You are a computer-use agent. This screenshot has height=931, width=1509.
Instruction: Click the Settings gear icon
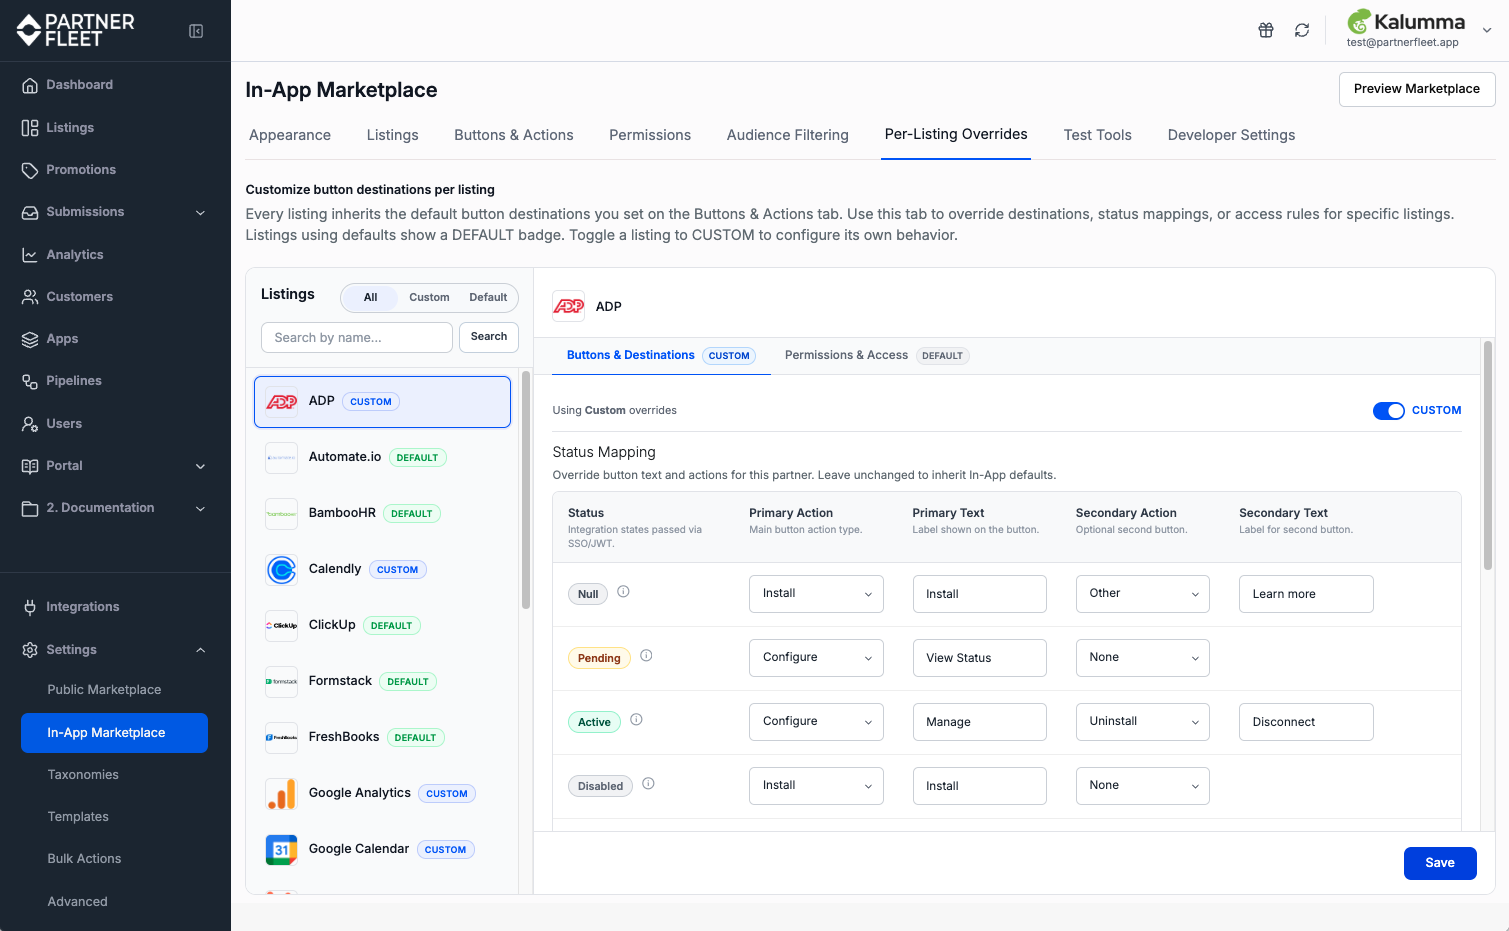coord(30,650)
